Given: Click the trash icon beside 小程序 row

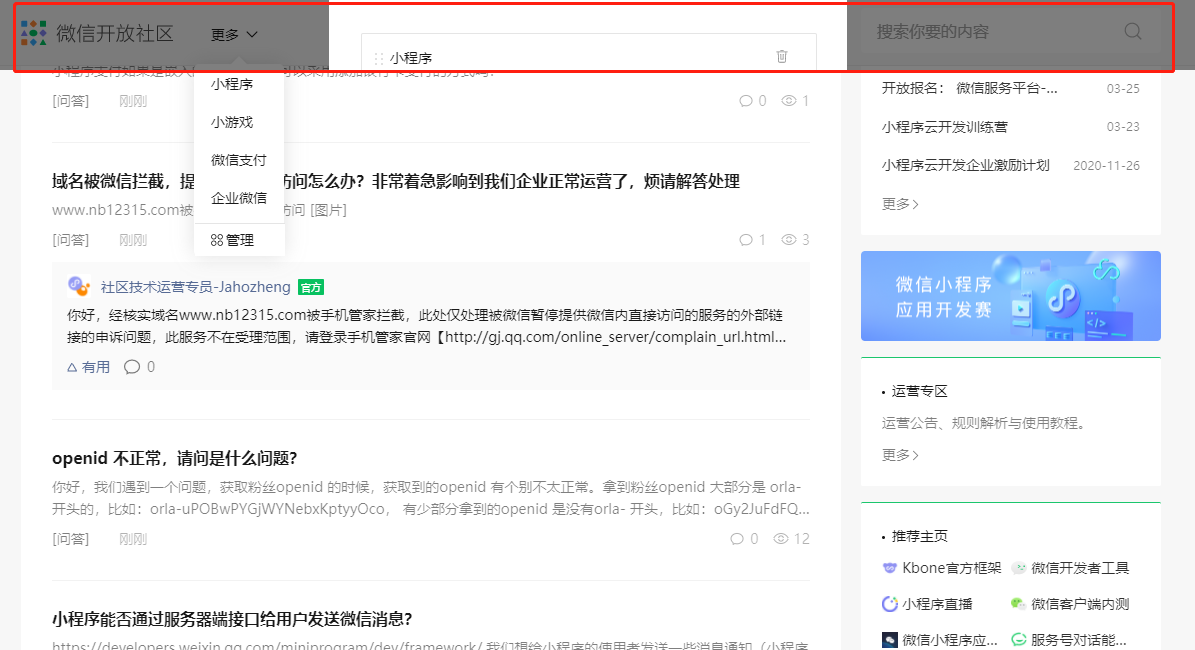Looking at the screenshot, I should pyautogui.click(x=782, y=56).
